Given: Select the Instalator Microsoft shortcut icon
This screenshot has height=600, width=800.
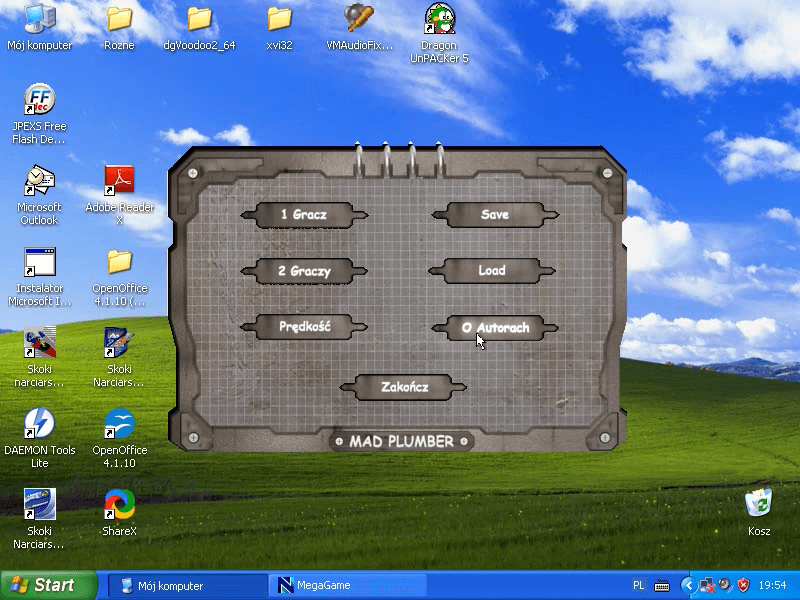Looking at the screenshot, I should 39,277.
